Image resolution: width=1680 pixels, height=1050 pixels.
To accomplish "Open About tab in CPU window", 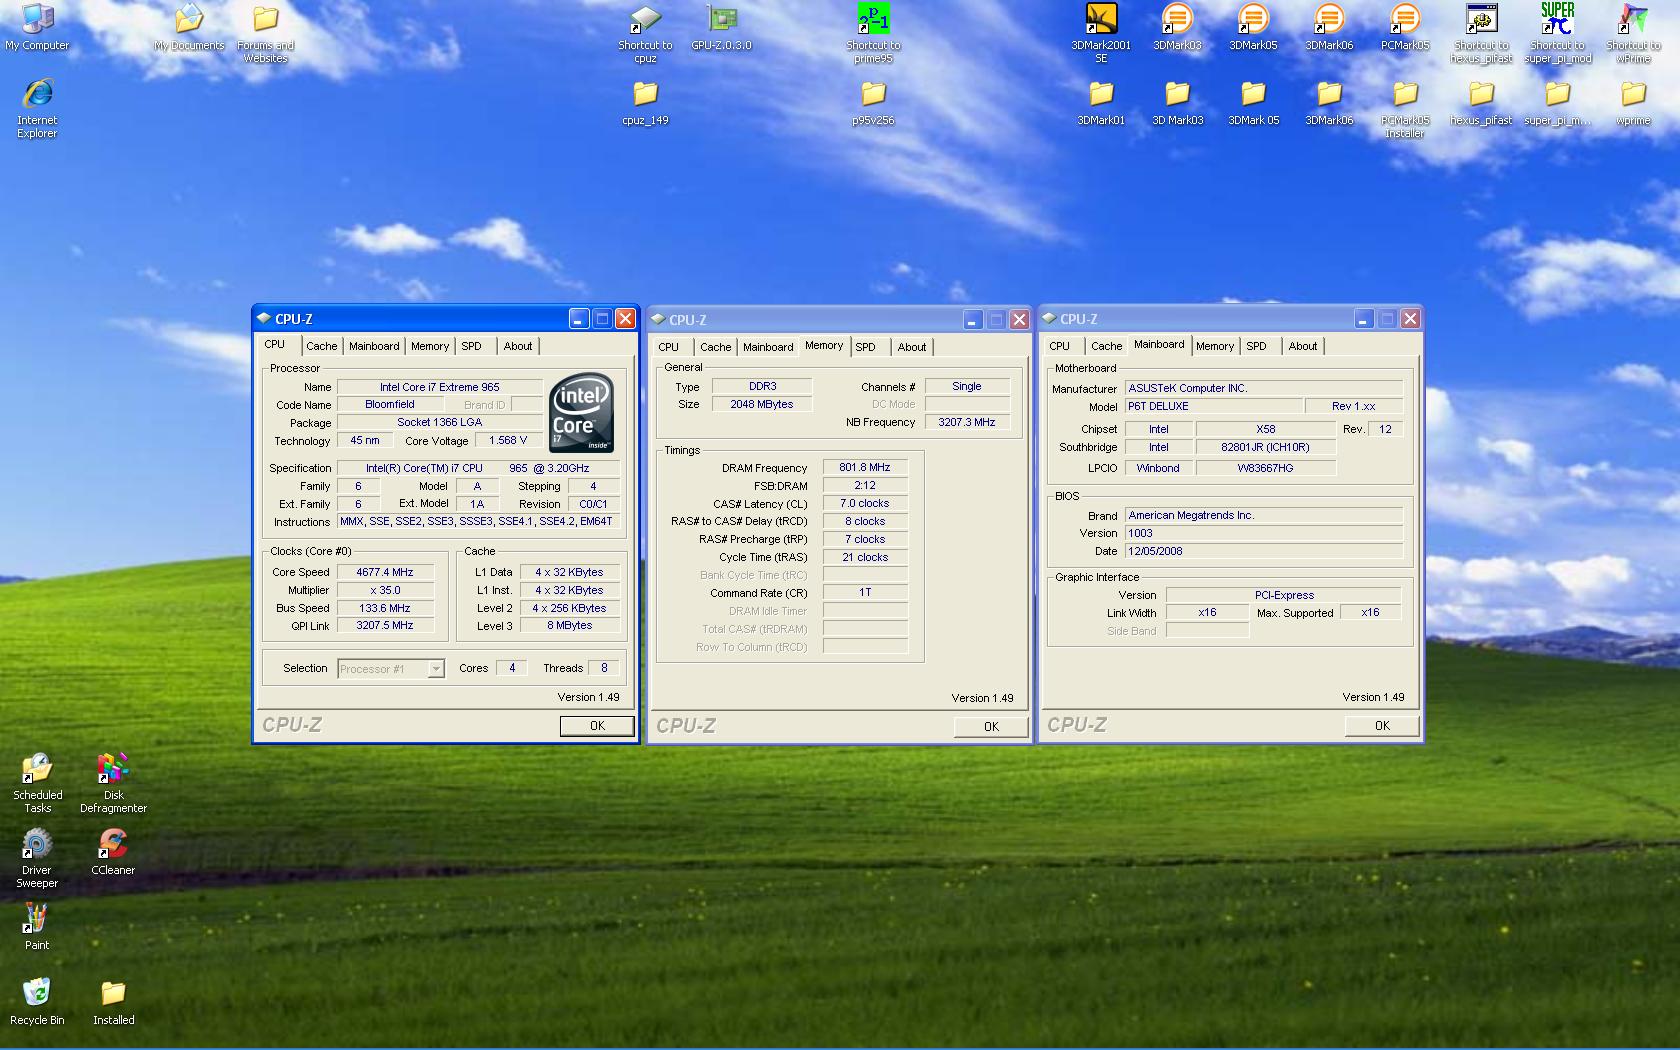I will (x=518, y=346).
